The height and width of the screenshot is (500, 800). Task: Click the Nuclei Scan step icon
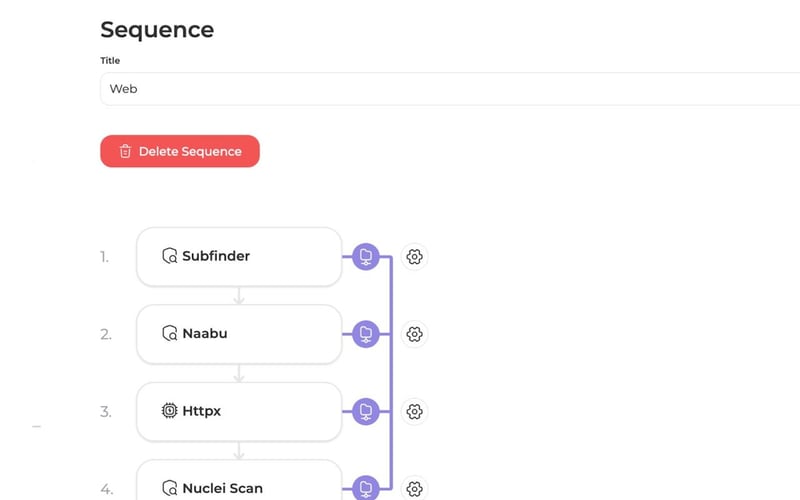pyautogui.click(x=170, y=488)
